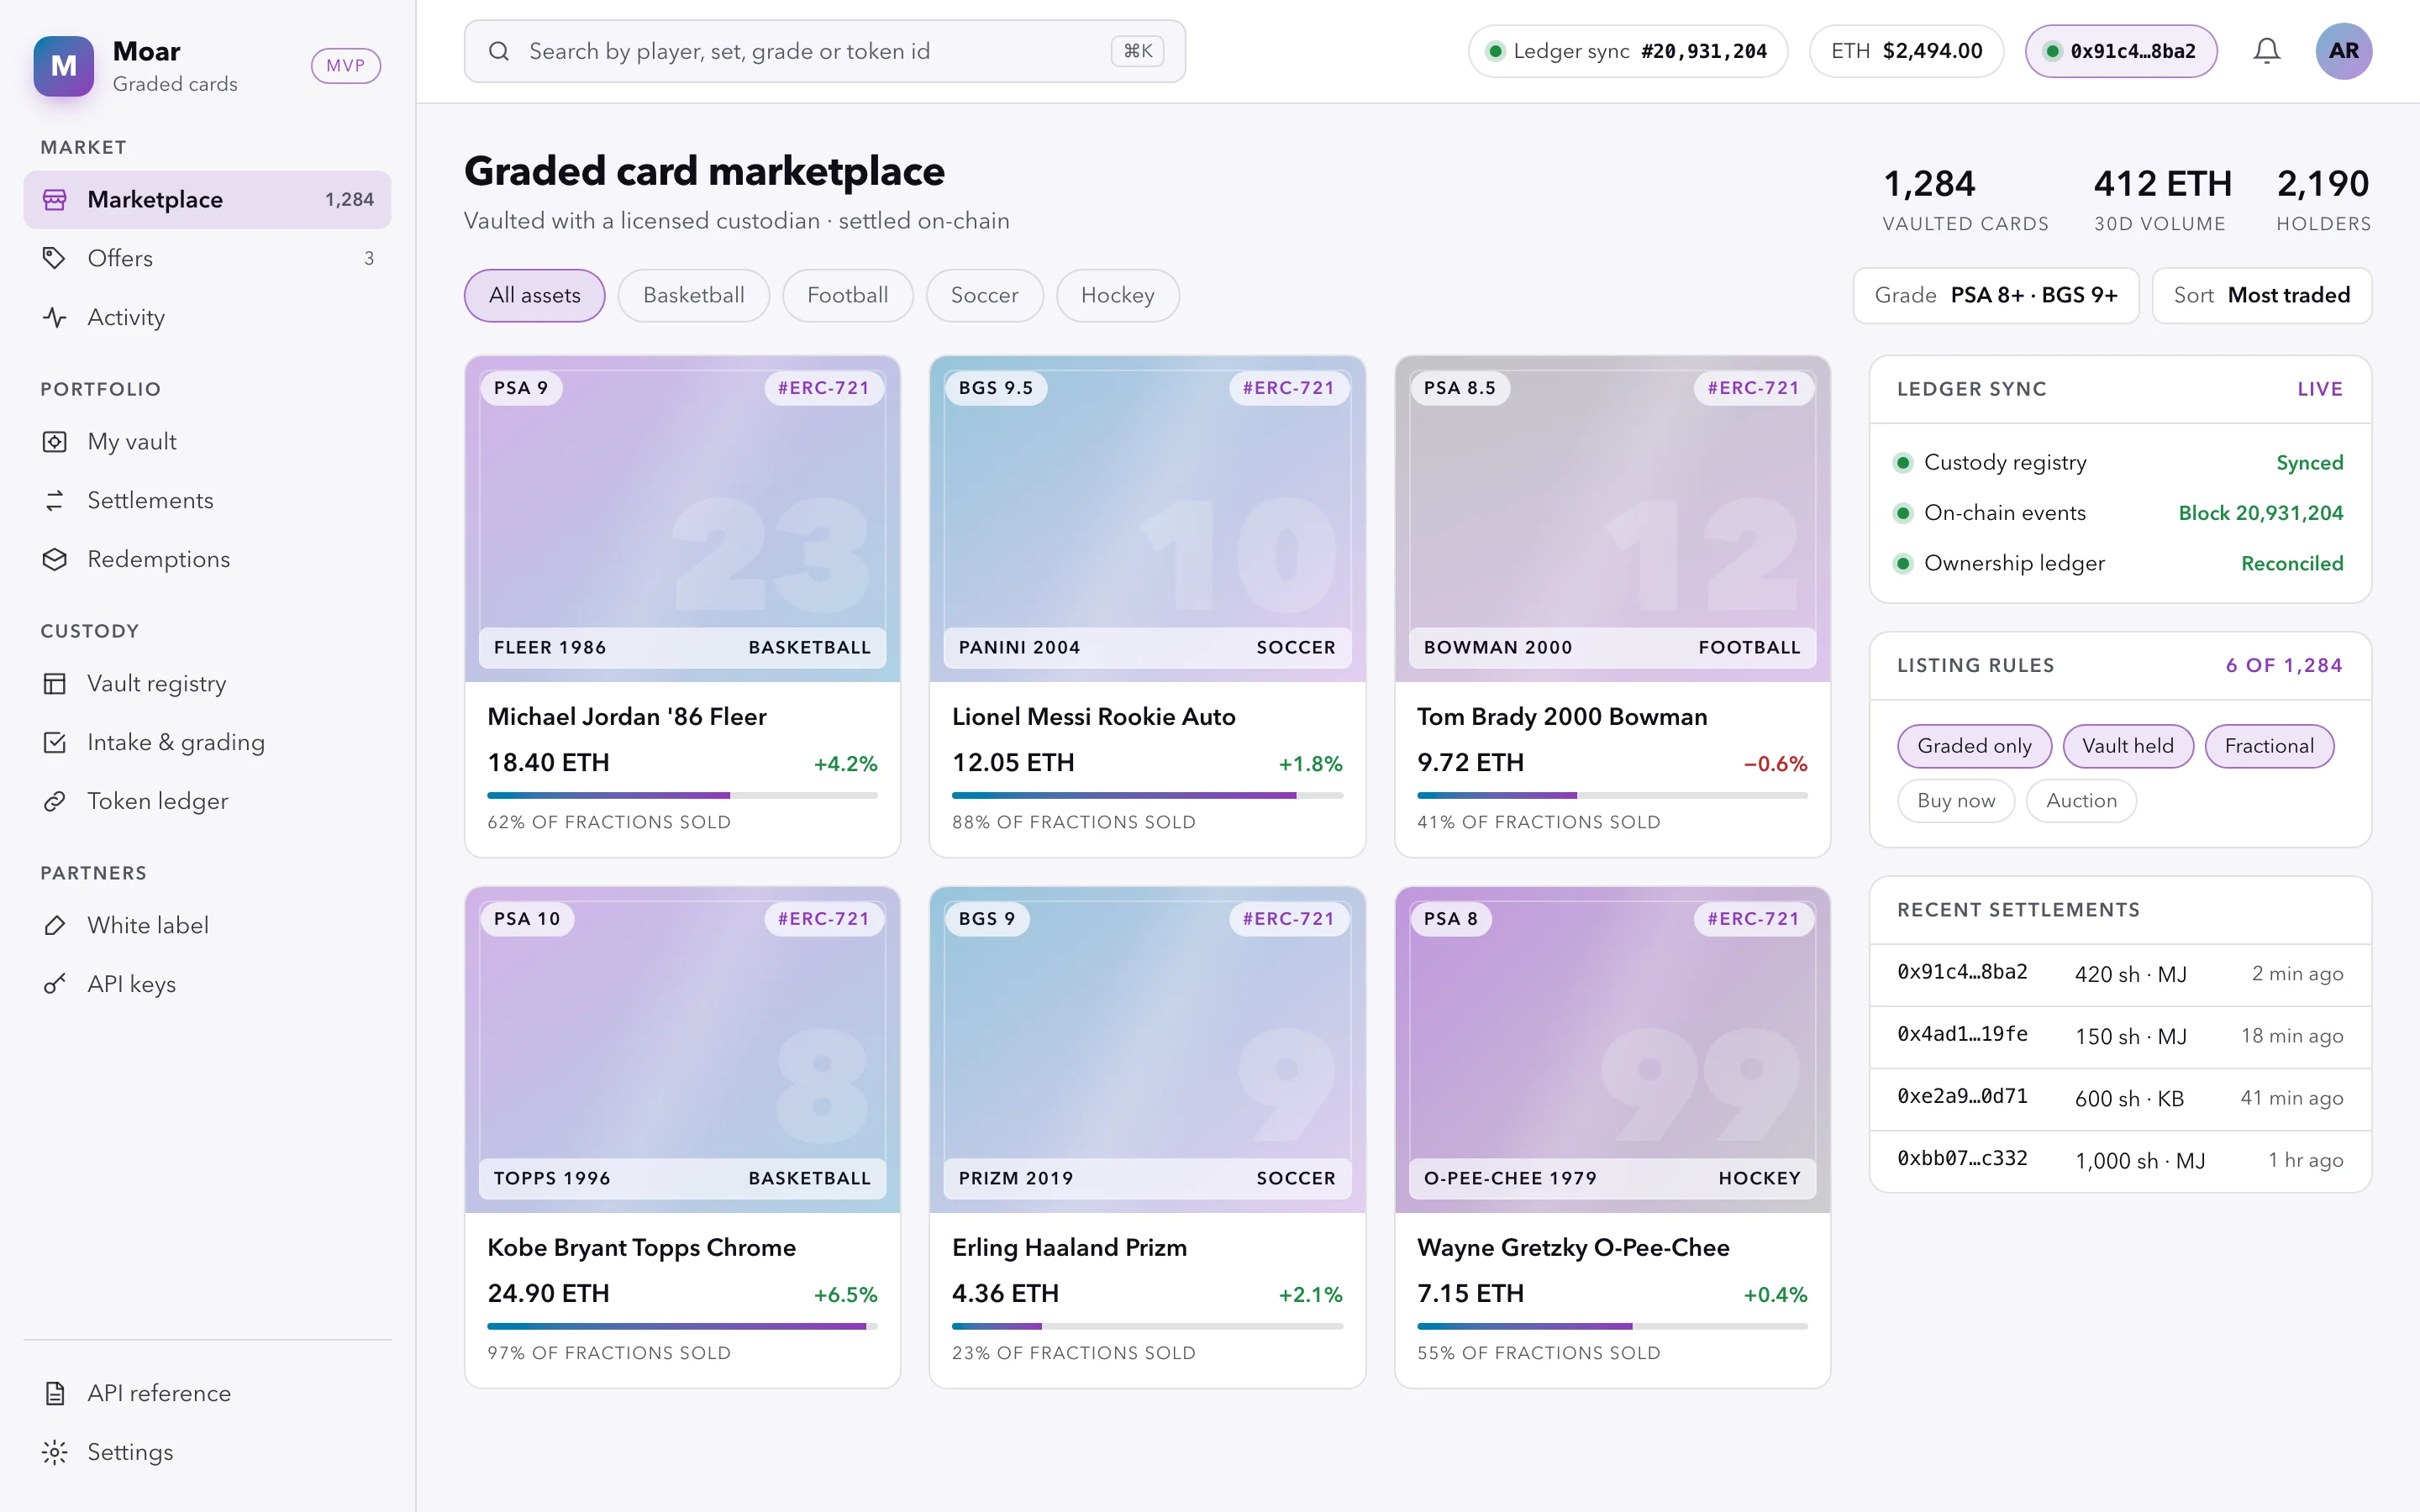Click the Redemptions box icon

(55, 559)
